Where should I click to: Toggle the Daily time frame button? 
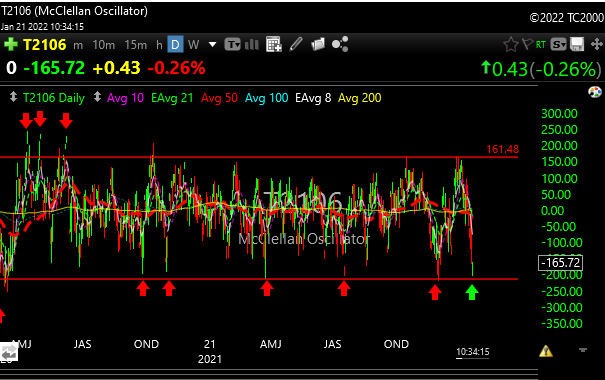pyautogui.click(x=175, y=45)
